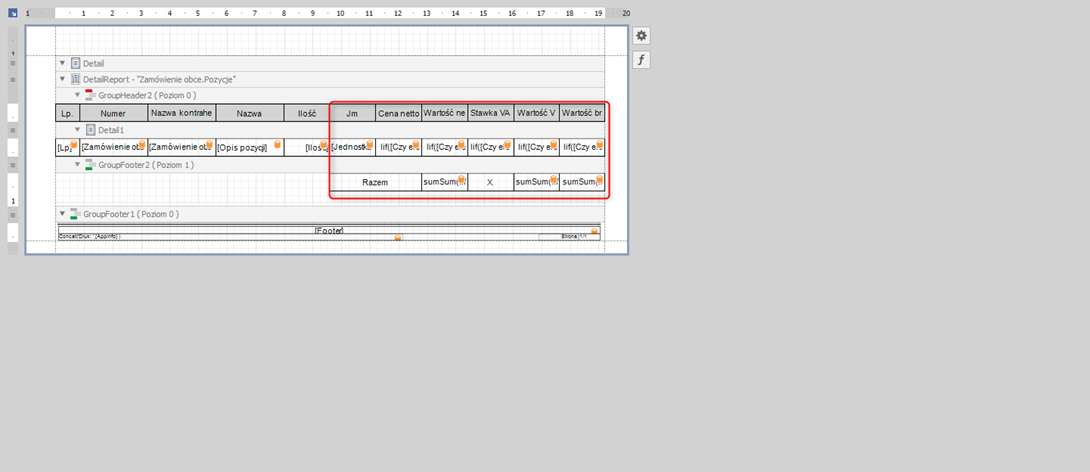Click the GroupFooter2 band icon
The height and width of the screenshot is (472, 1090).
[x=89, y=164]
